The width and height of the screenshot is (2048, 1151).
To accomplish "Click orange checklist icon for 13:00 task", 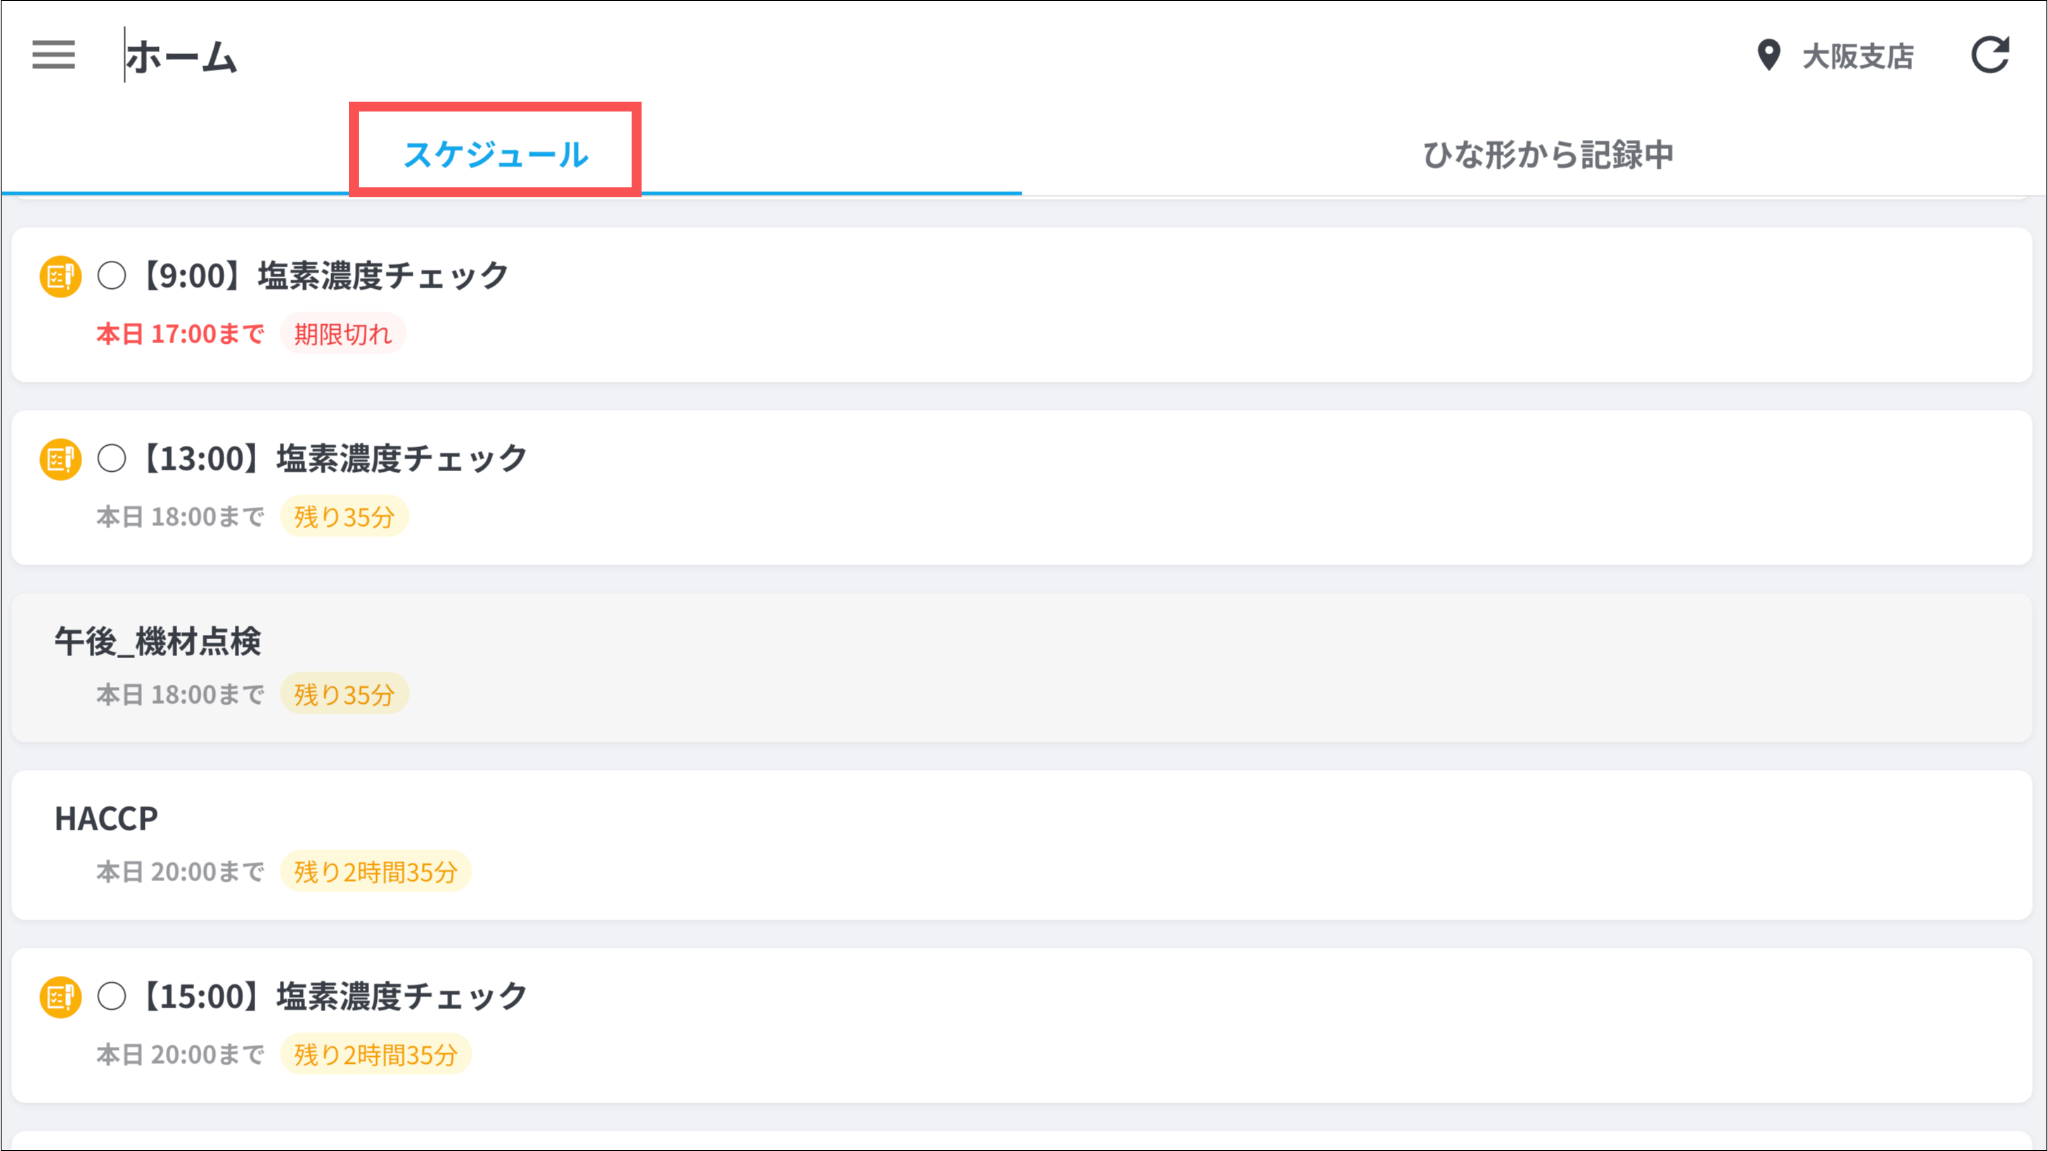I will click(x=60, y=459).
